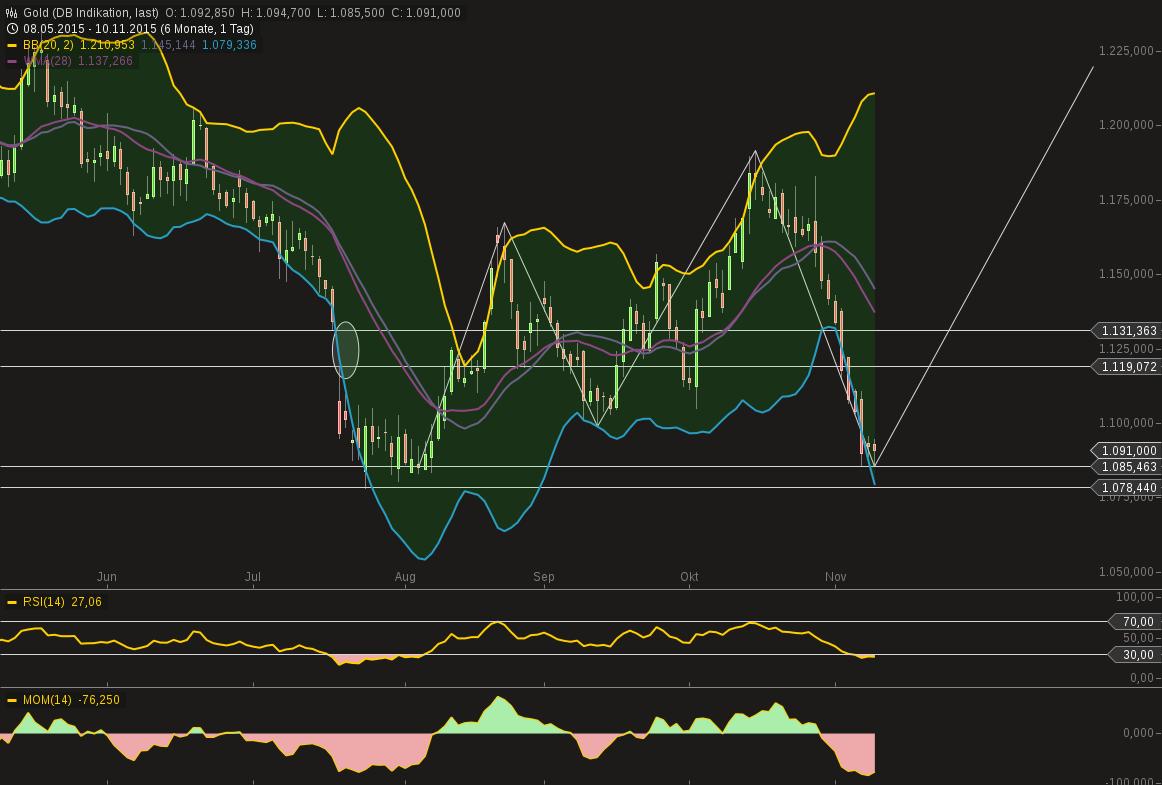
Task: Click the yellow MOM(14) legend dash icon
Action: point(12,700)
